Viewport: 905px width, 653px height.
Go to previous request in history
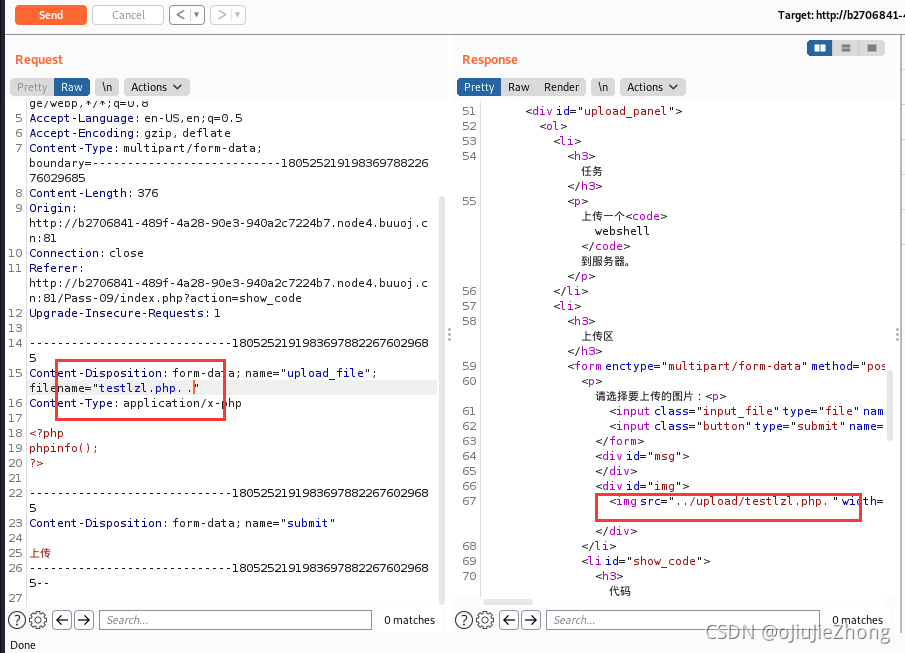pyautogui.click(x=181, y=15)
